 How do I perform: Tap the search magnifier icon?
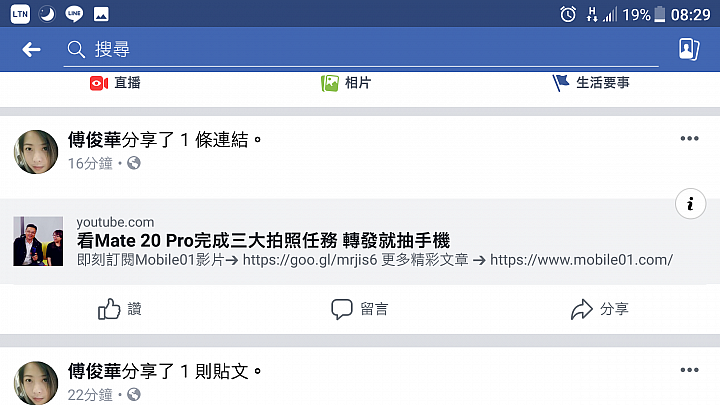click(76, 49)
